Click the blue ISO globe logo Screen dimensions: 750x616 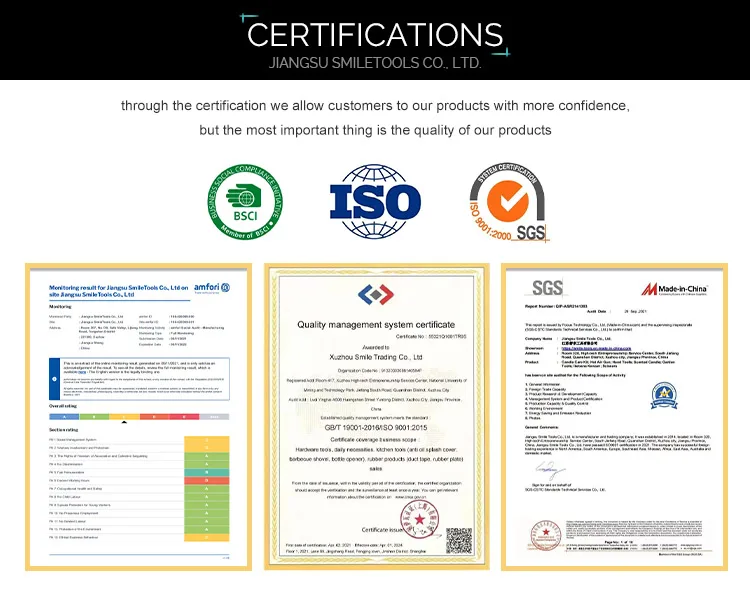coord(375,201)
